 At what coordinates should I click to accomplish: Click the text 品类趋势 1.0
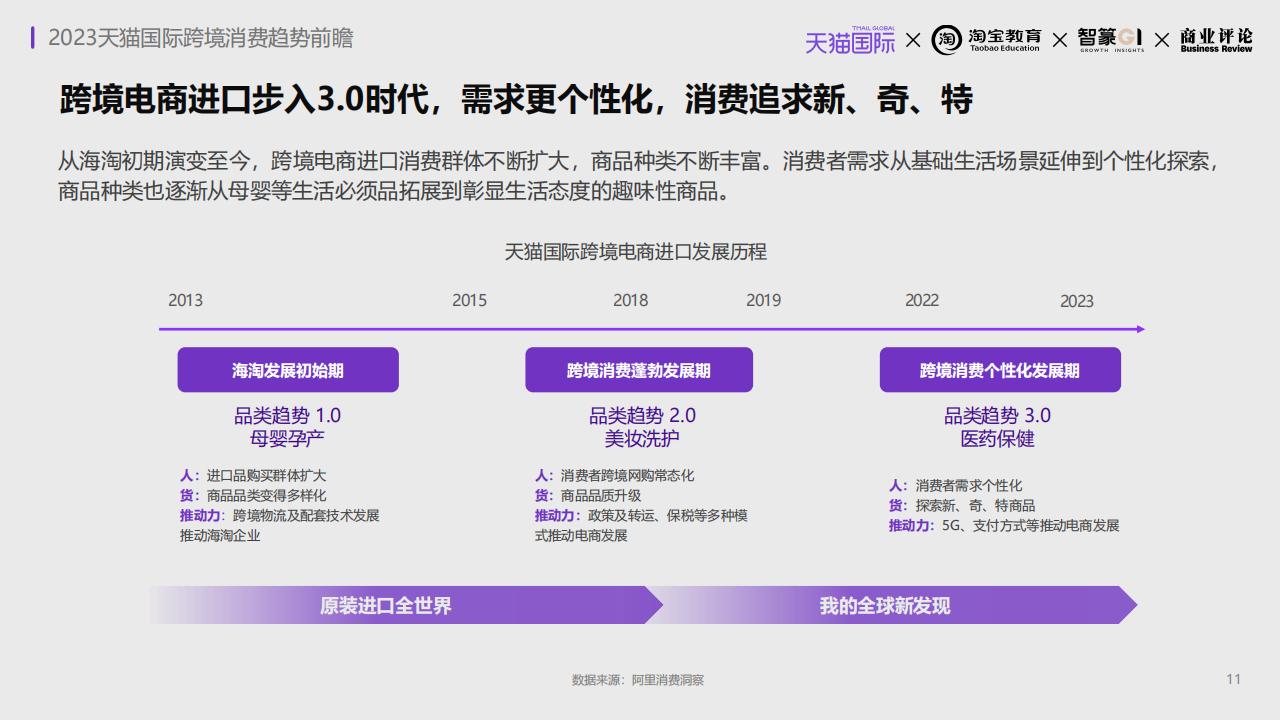point(288,416)
